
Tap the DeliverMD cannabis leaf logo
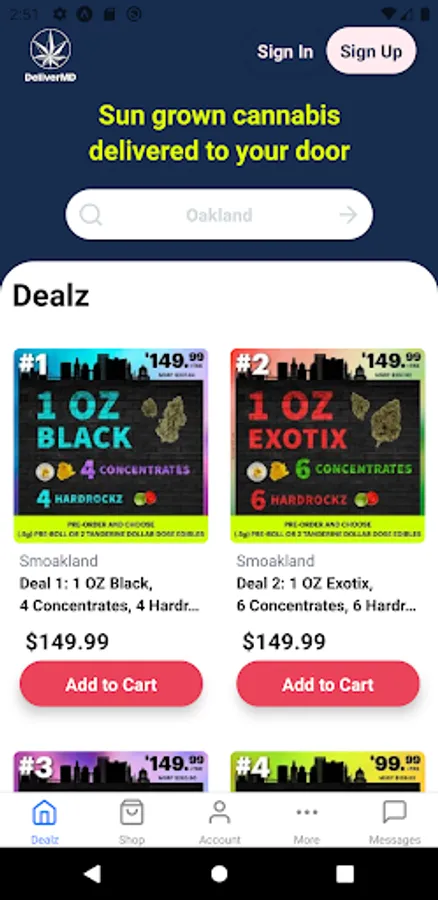pos(51,55)
